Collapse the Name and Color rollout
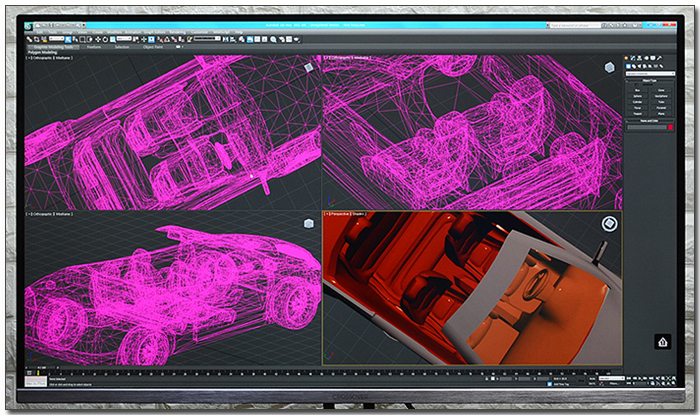The width and height of the screenshot is (700, 415). coord(650,120)
